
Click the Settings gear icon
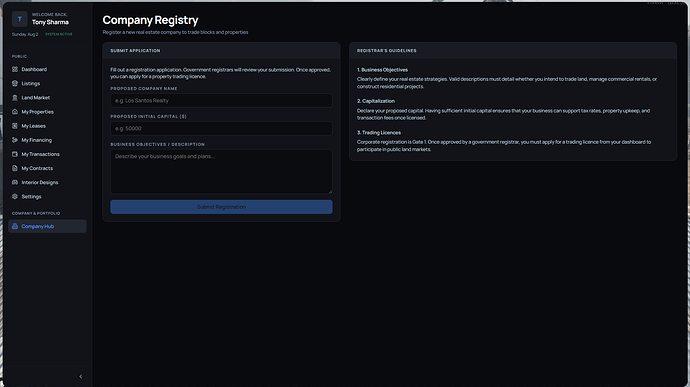15,196
